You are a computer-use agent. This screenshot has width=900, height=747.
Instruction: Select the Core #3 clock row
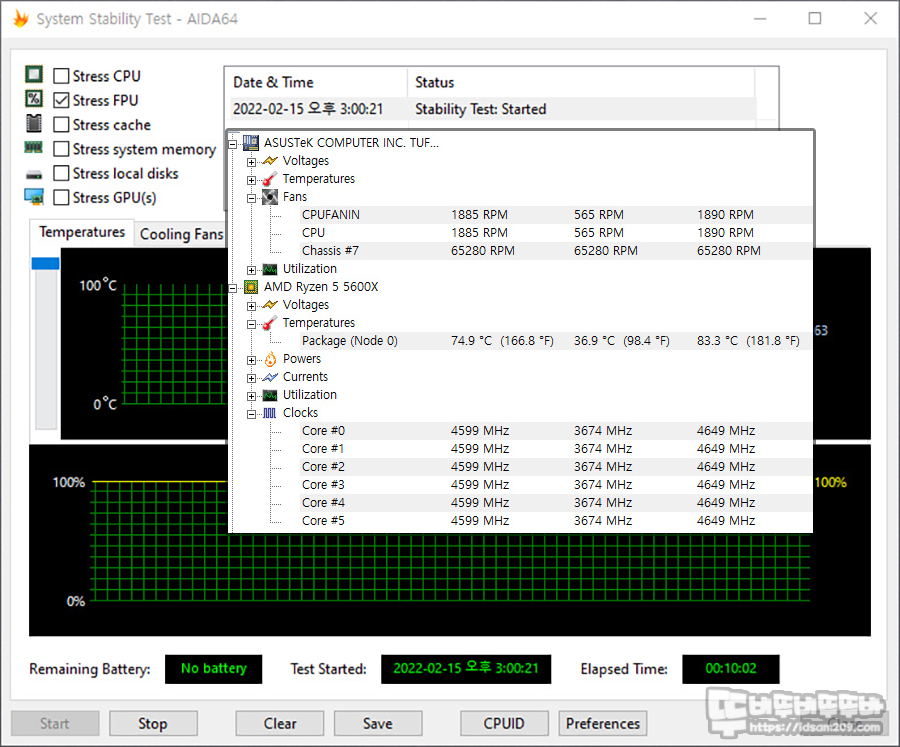click(554, 485)
